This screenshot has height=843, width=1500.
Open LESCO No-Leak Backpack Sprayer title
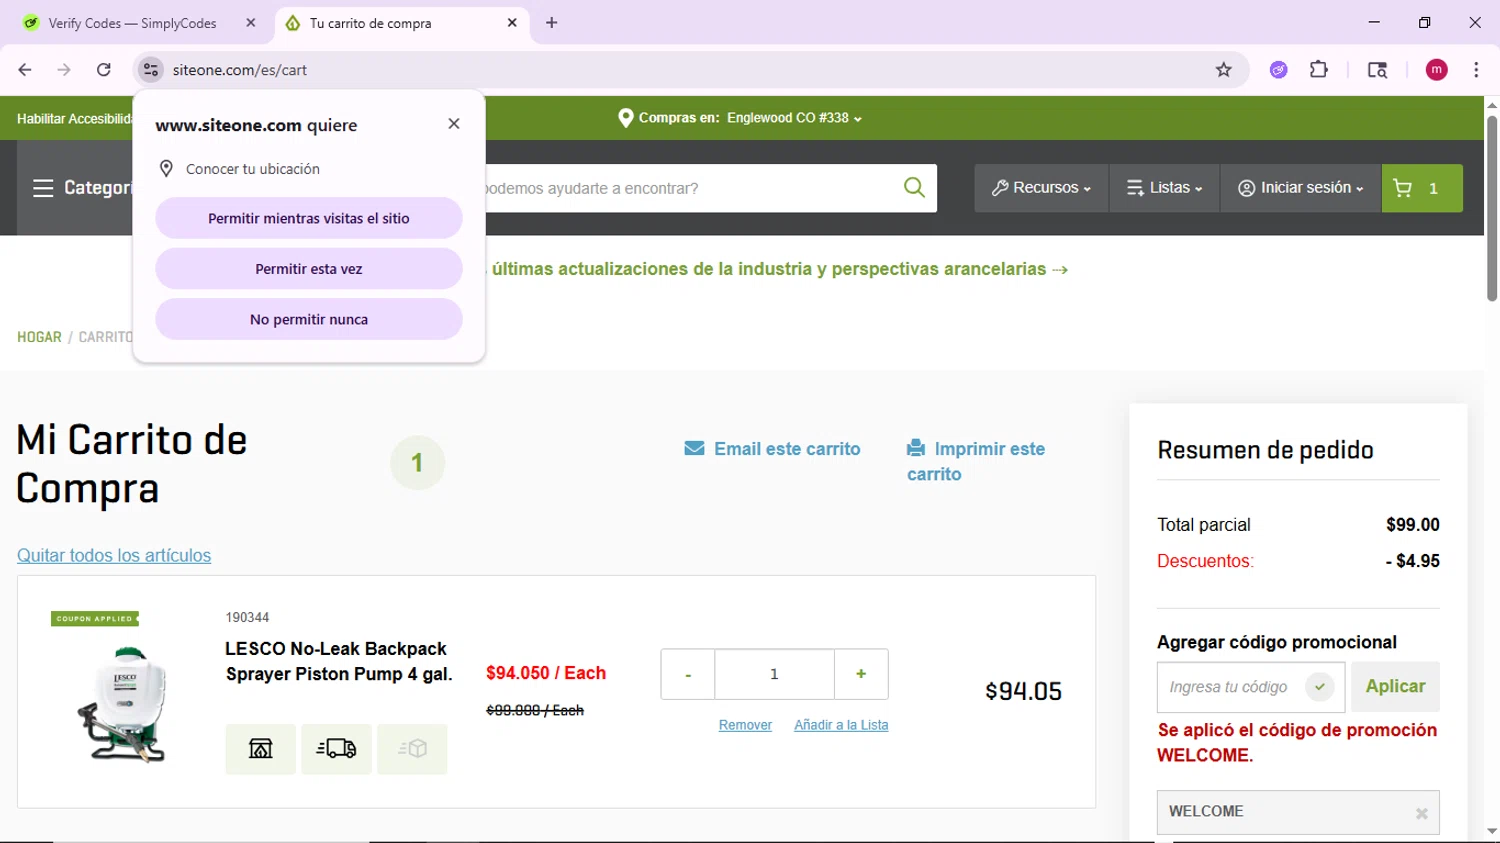(x=339, y=661)
